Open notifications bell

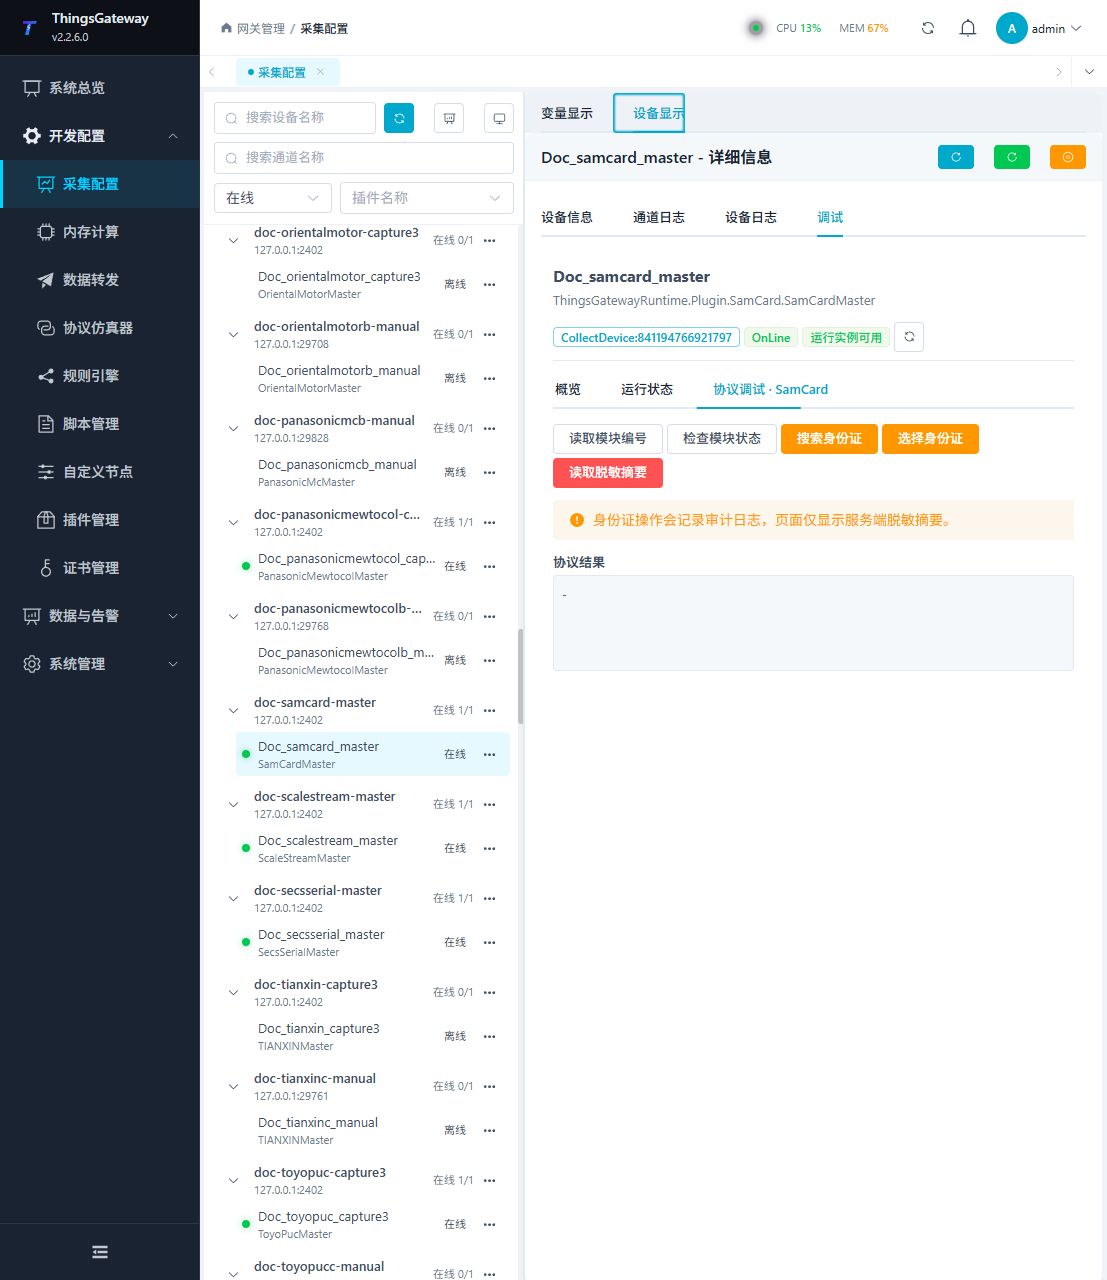[x=968, y=28]
